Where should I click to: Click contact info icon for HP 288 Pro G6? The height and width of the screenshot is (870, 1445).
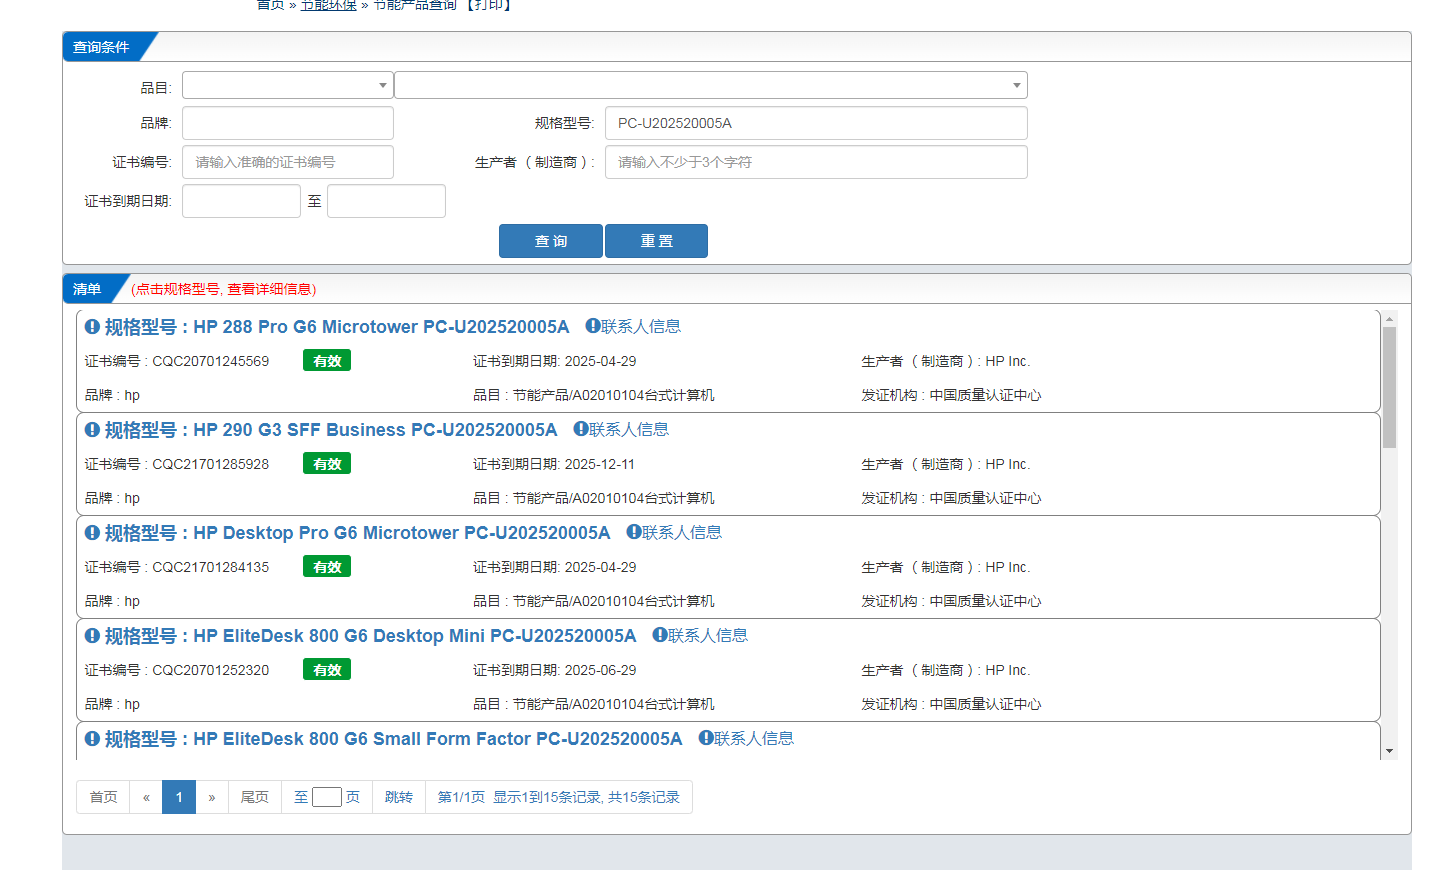click(x=592, y=326)
